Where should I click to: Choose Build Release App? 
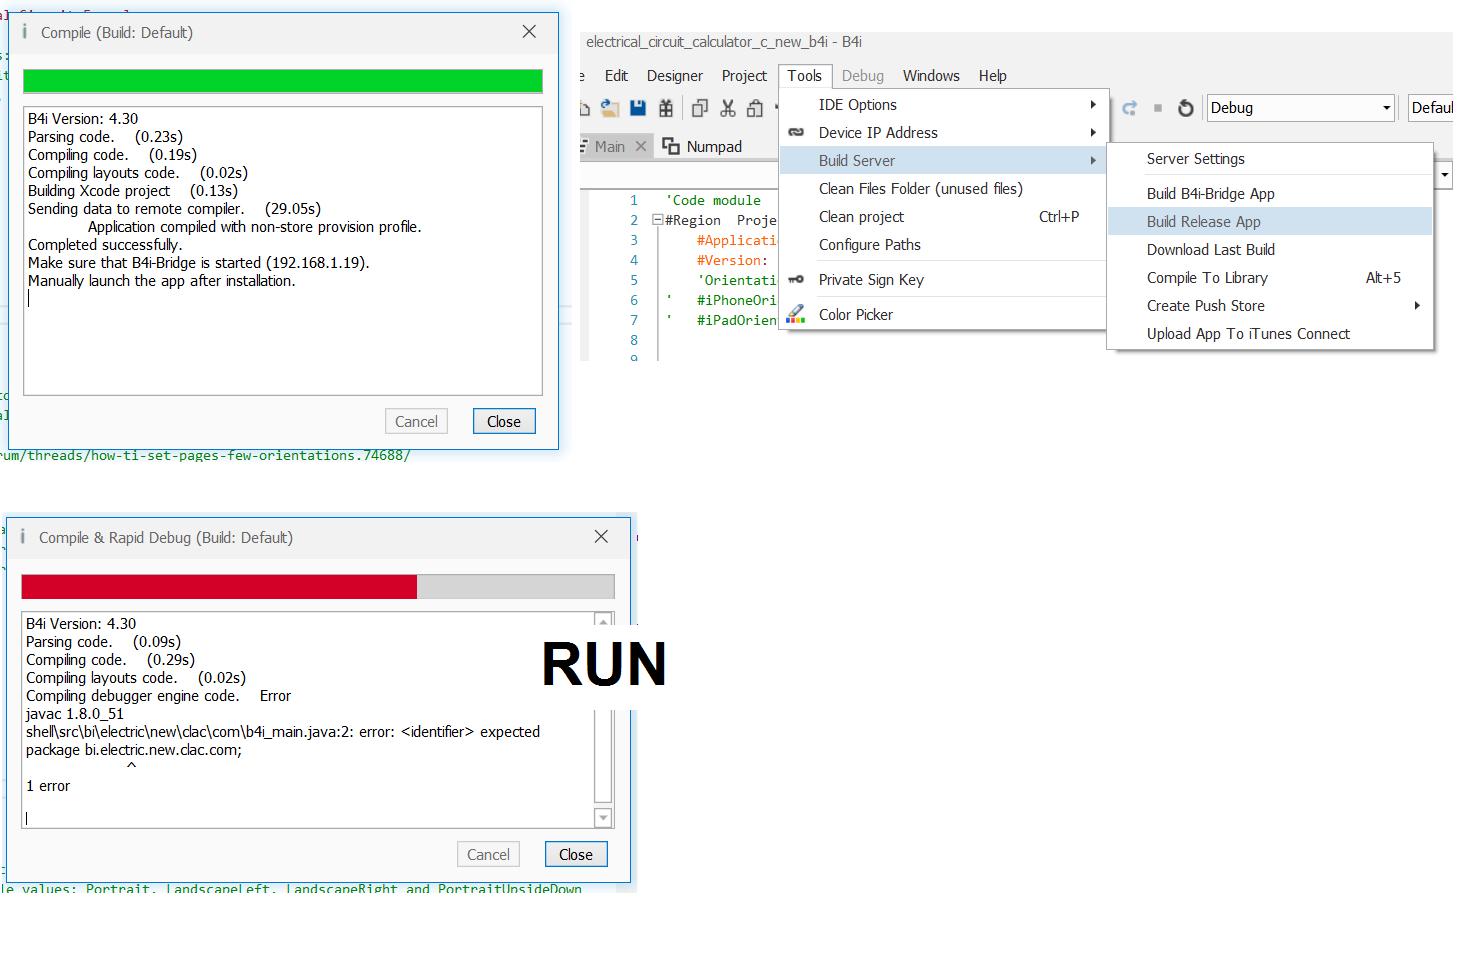point(1270,222)
